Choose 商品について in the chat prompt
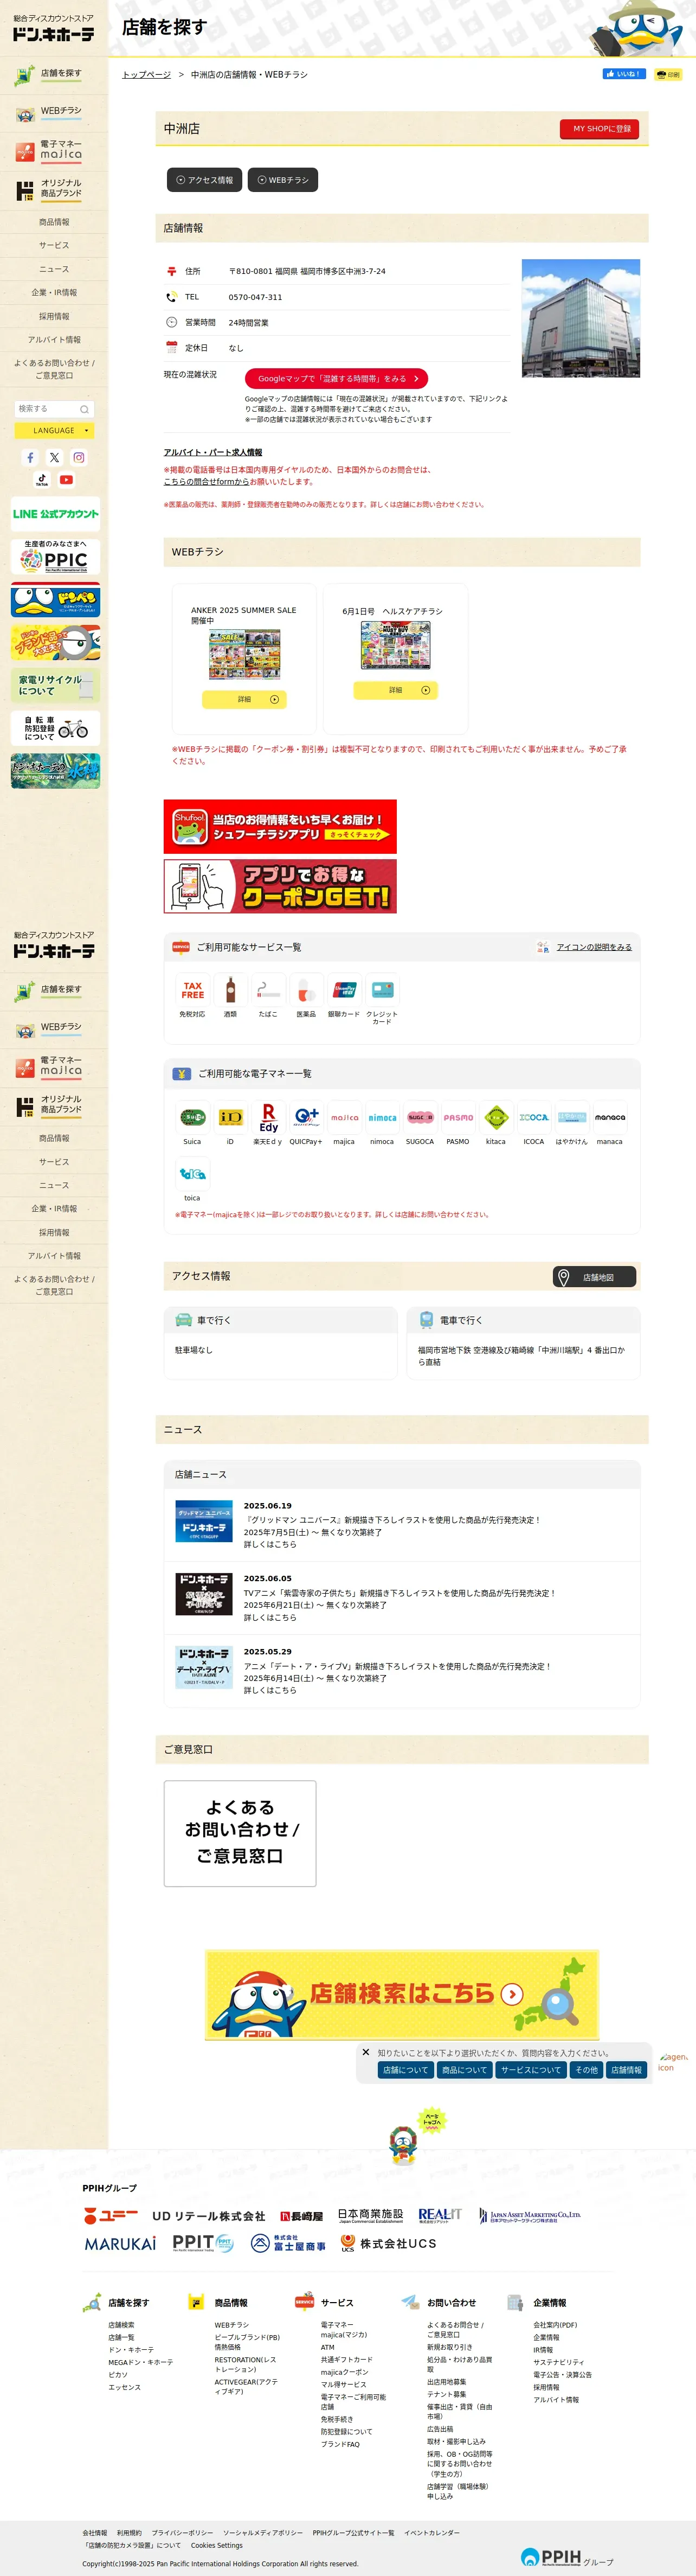Screen dimensions: 696x2576 (x=464, y=2070)
